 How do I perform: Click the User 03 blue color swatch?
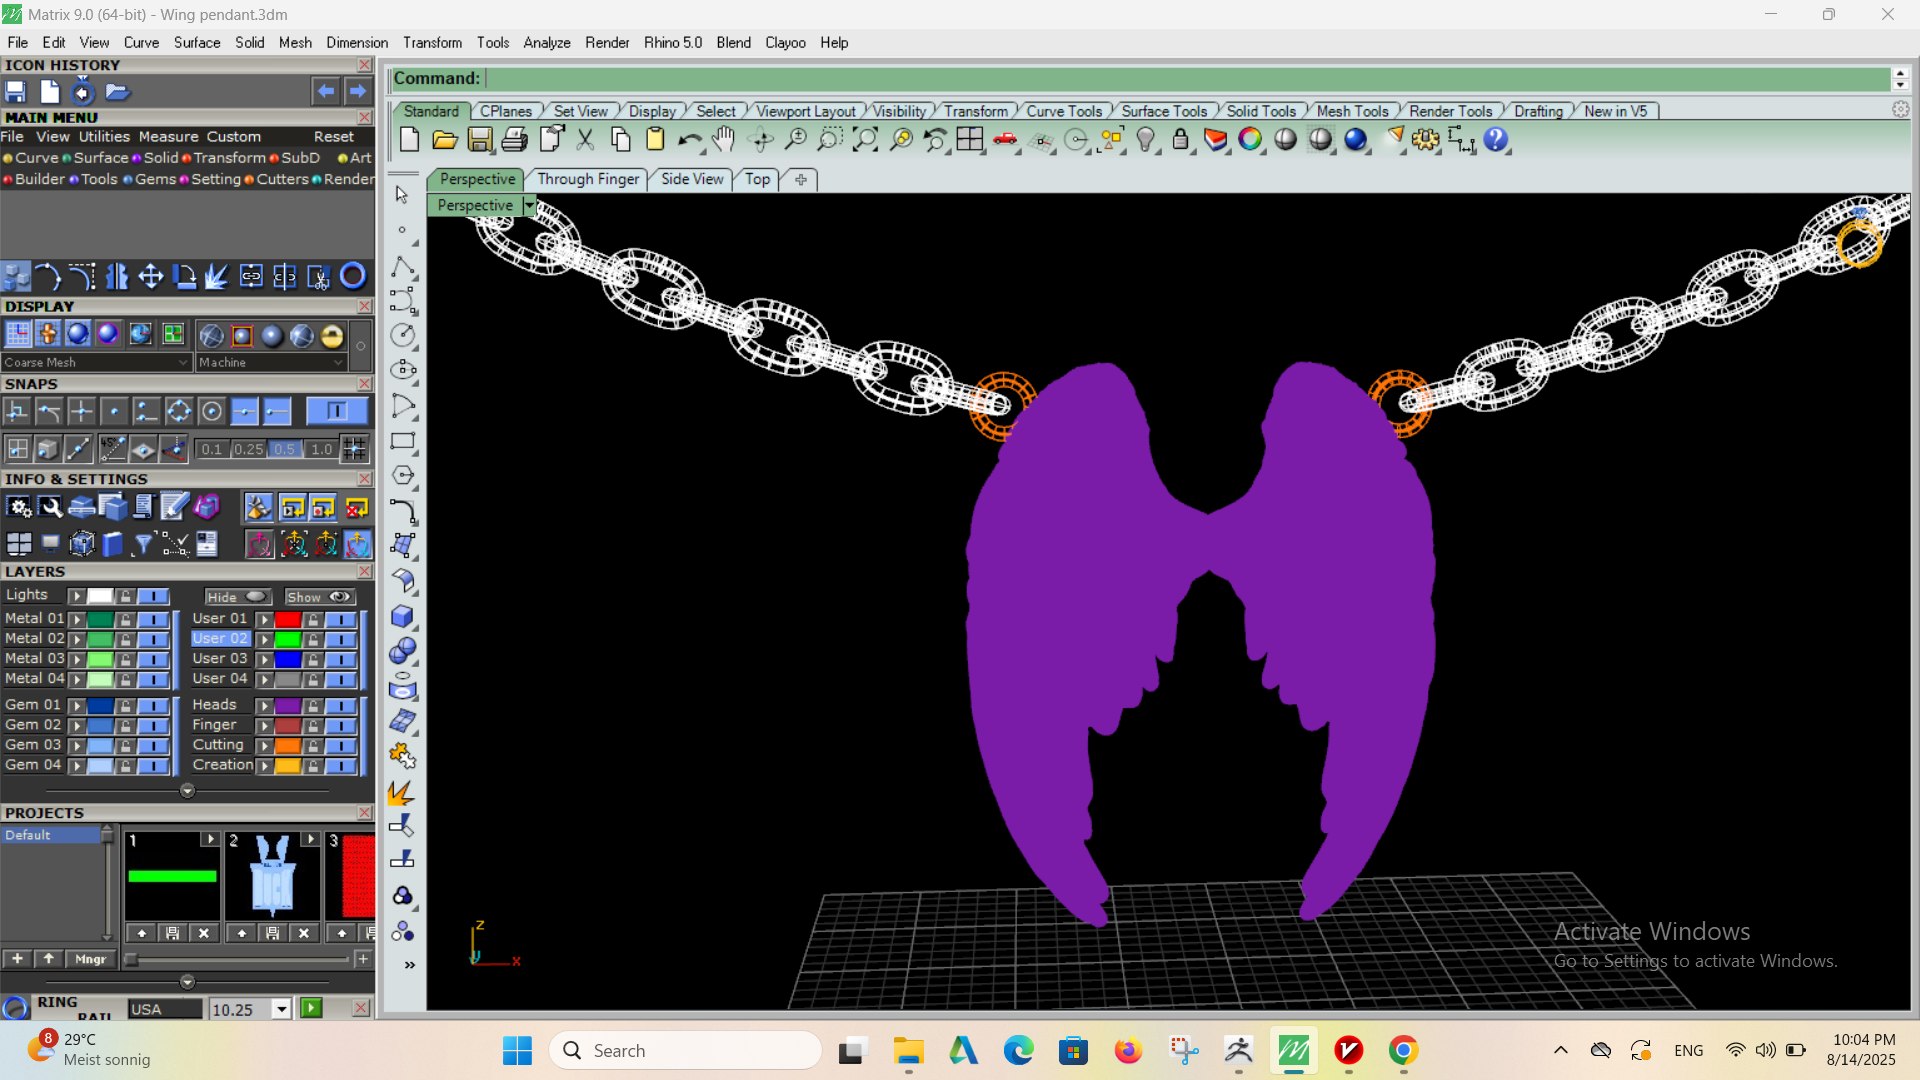(x=288, y=660)
